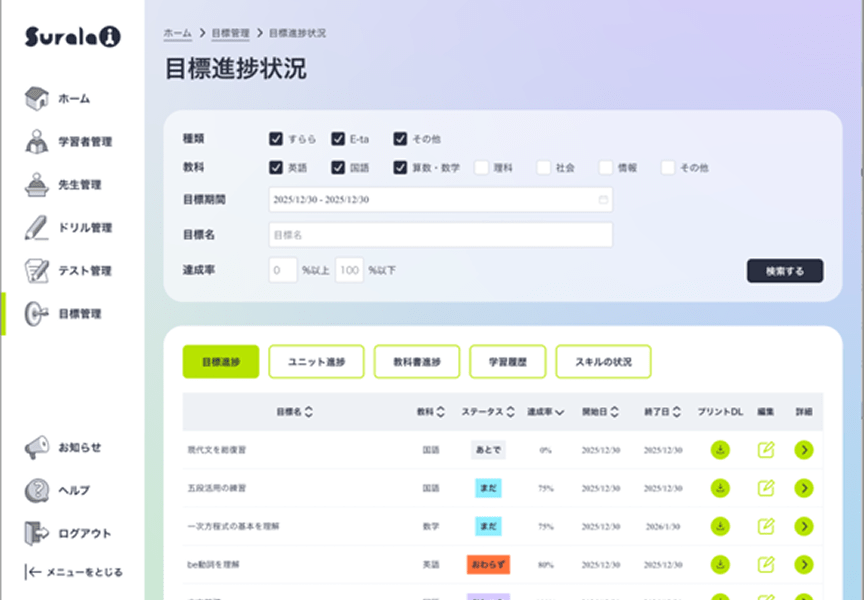The height and width of the screenshot is (600, 864).
Task: Click inside the 目標名 input field
Action: point(440,235)
